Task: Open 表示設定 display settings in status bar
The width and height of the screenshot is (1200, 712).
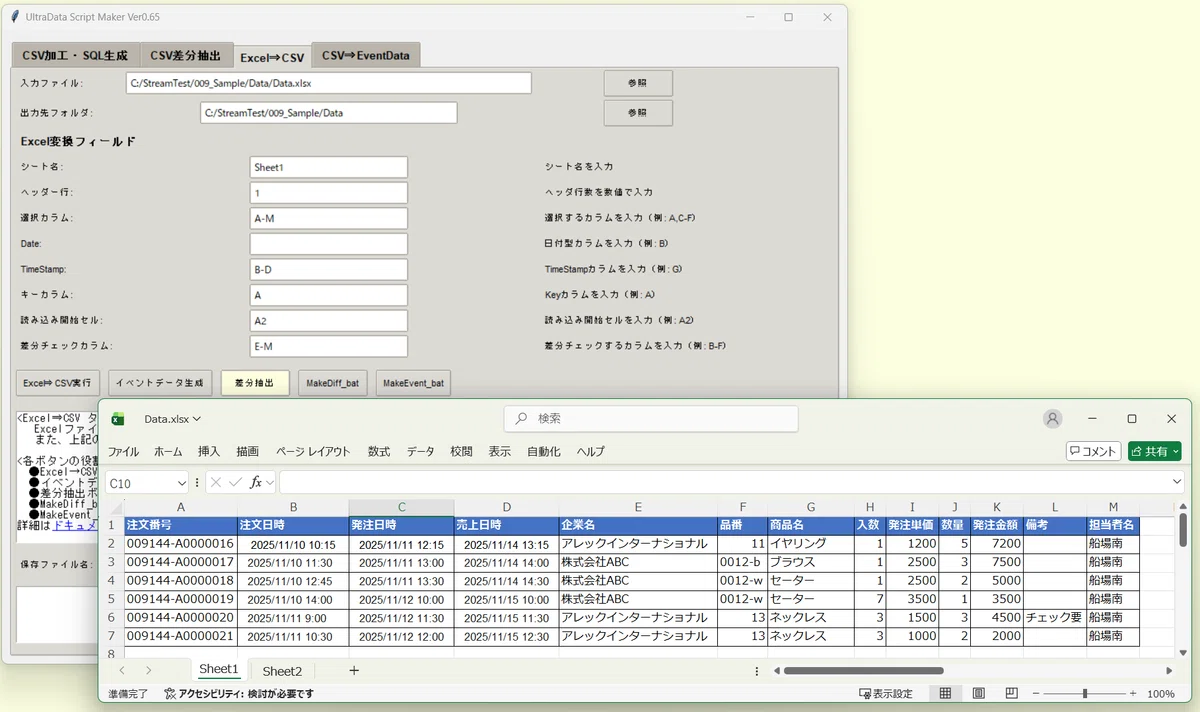Action: pyautogui.click(x=886, y=693)
